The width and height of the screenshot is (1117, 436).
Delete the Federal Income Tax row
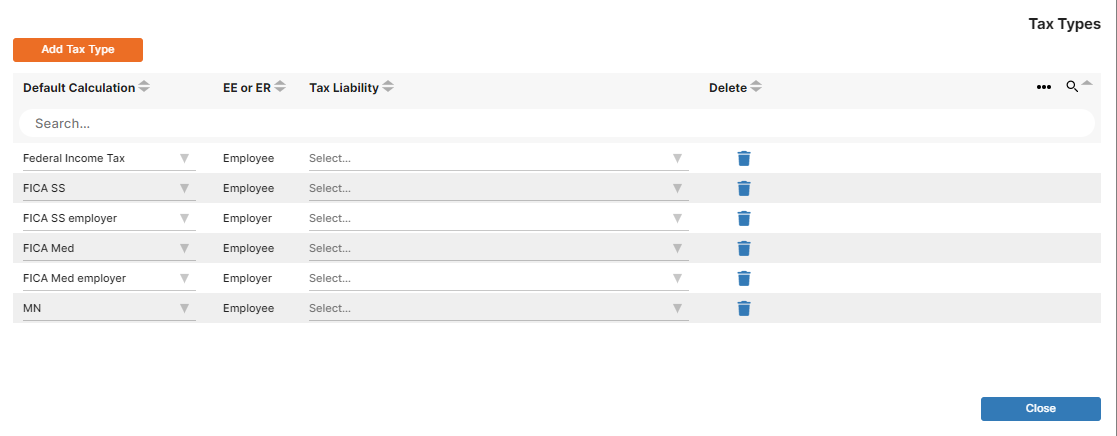pos(744,158)
